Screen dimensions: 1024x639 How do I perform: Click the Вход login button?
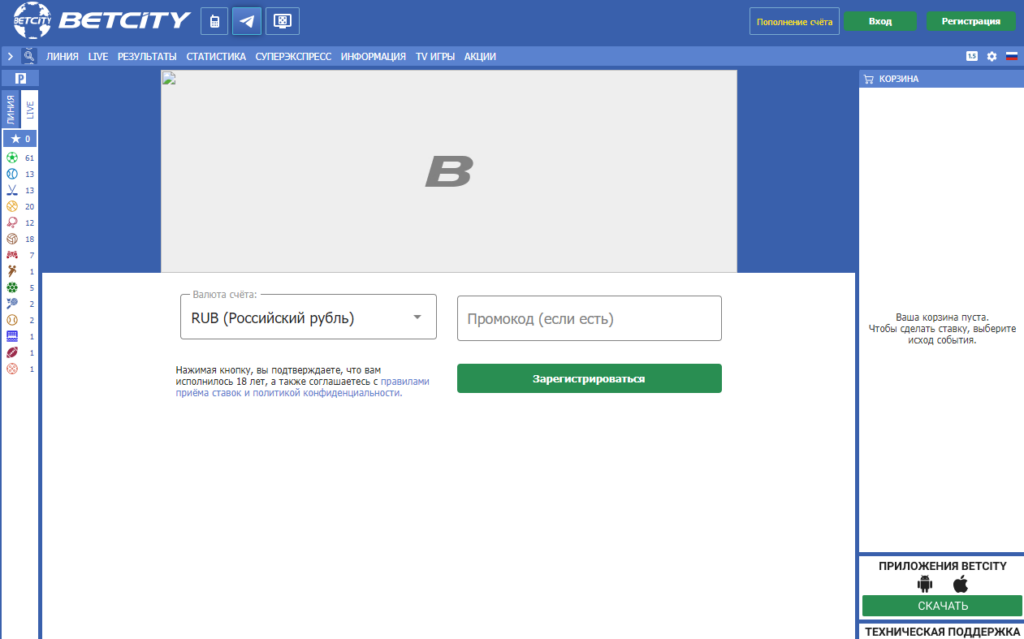880,22
